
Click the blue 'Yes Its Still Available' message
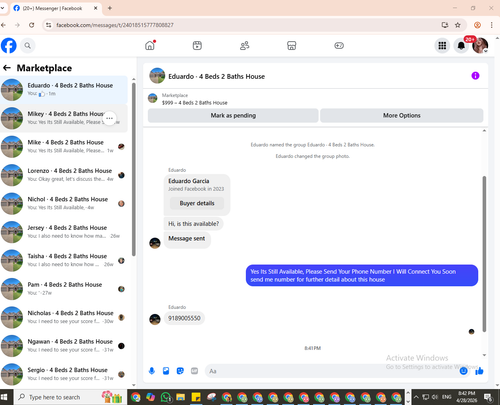(x=362, y=275)
